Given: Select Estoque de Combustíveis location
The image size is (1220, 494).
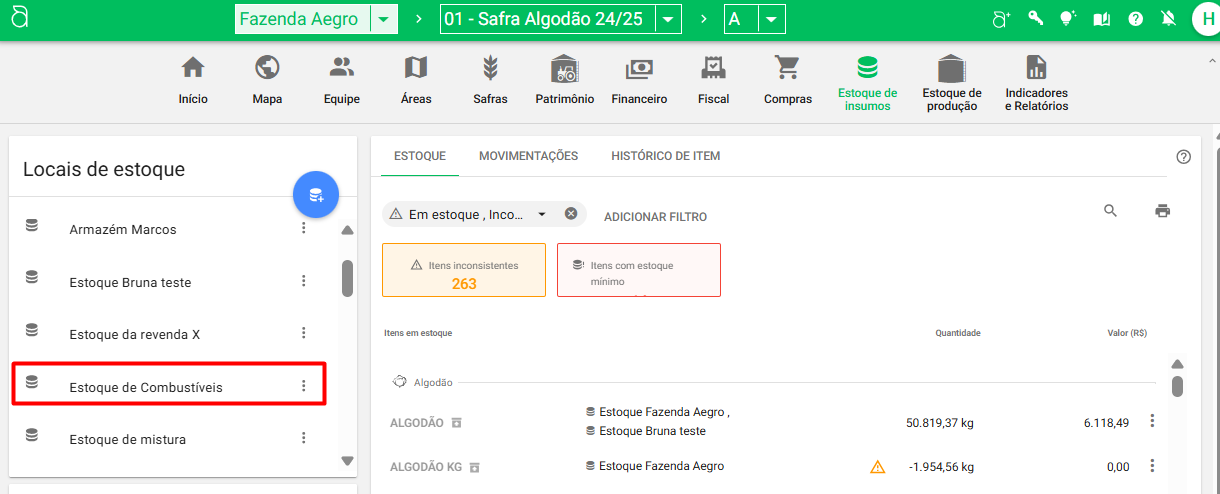Looking at the screenshot, I should [x=146, y=387].
